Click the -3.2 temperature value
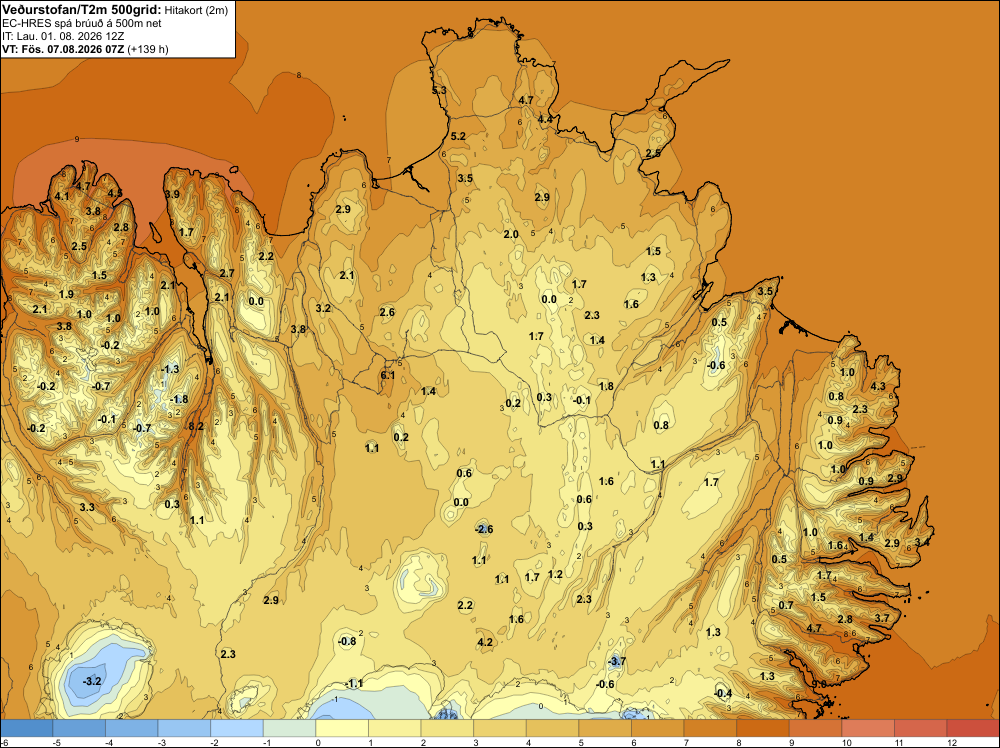 [x=92, y=681]
